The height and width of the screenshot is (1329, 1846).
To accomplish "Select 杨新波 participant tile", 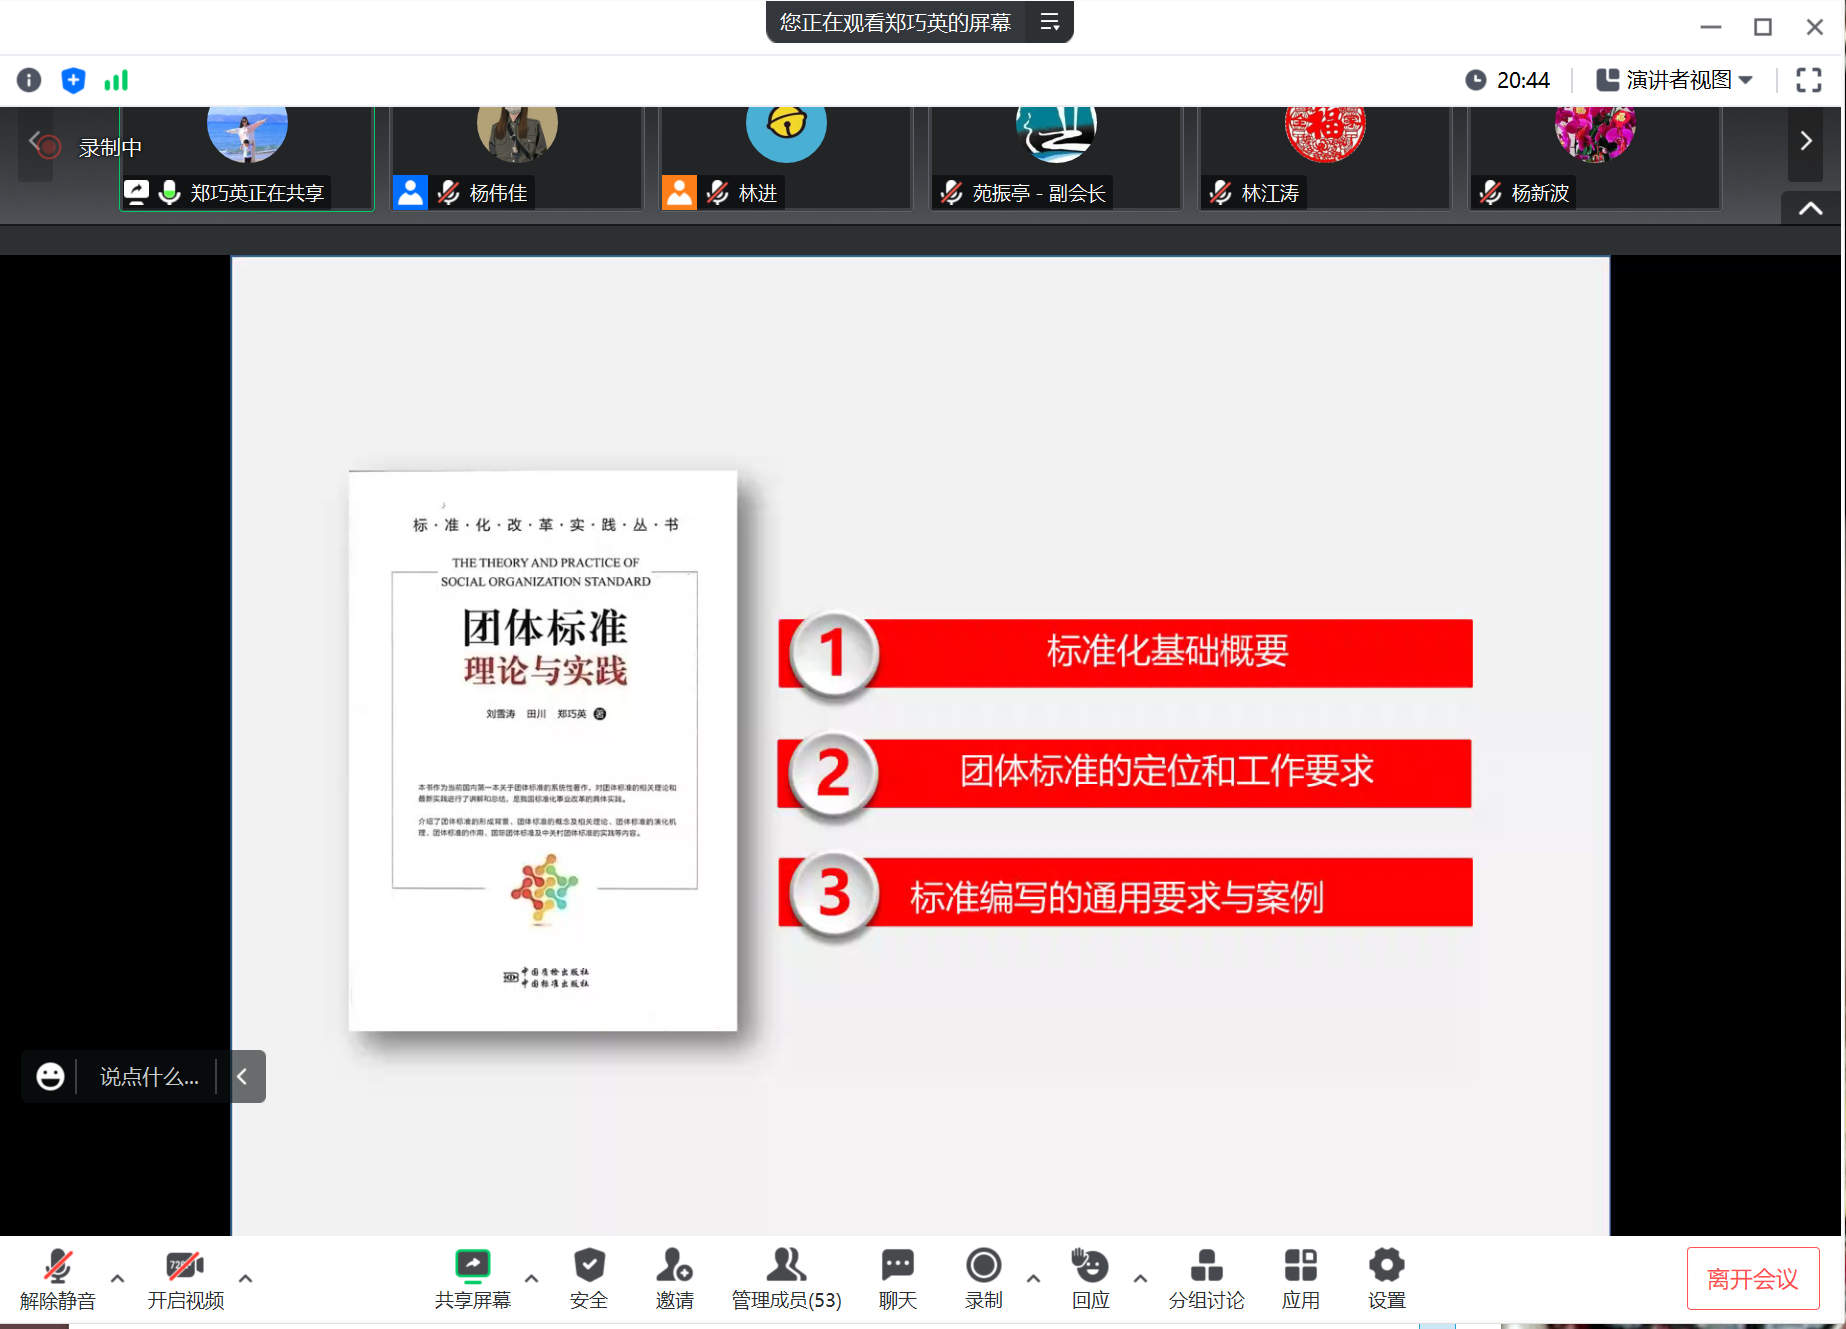I will point(1595,158).
